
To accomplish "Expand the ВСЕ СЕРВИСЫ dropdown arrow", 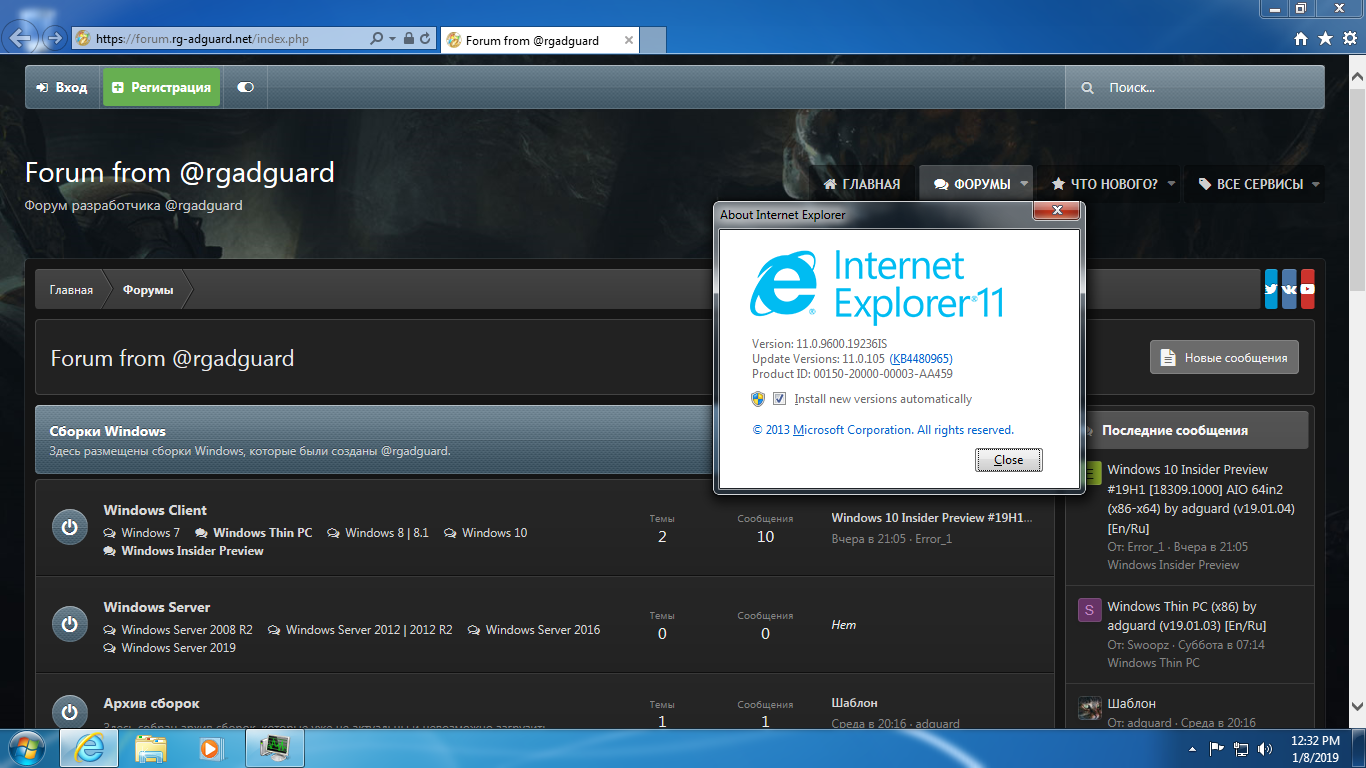I will click(x=1315, y=185).
